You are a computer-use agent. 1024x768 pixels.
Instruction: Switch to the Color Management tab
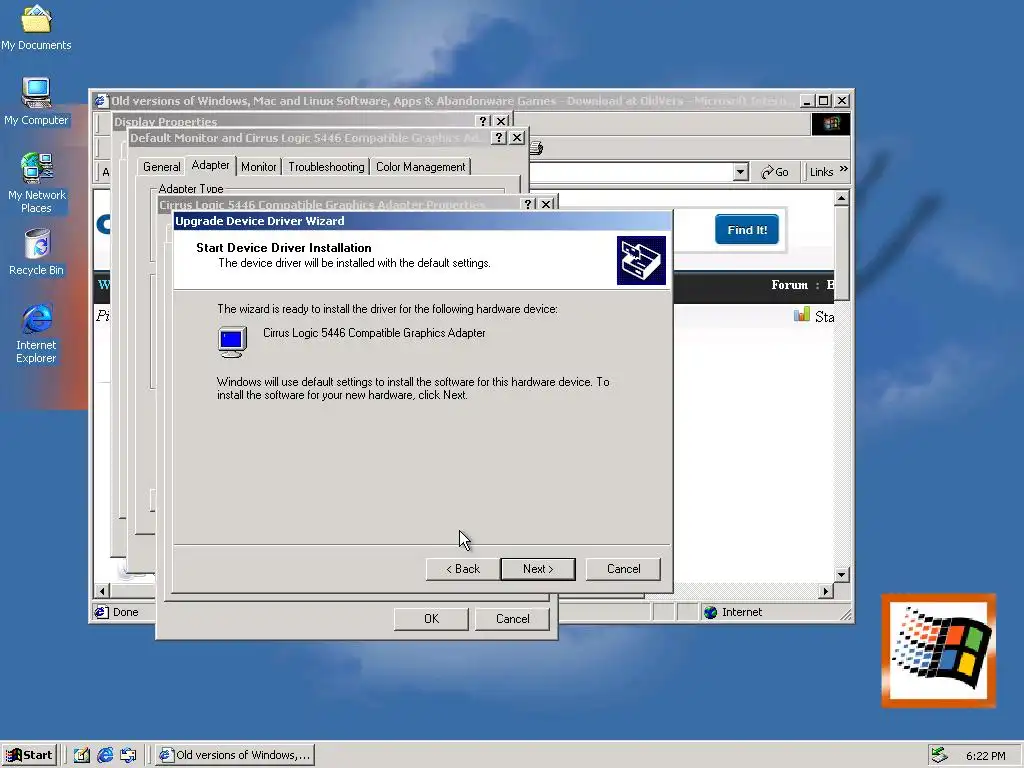421,167
